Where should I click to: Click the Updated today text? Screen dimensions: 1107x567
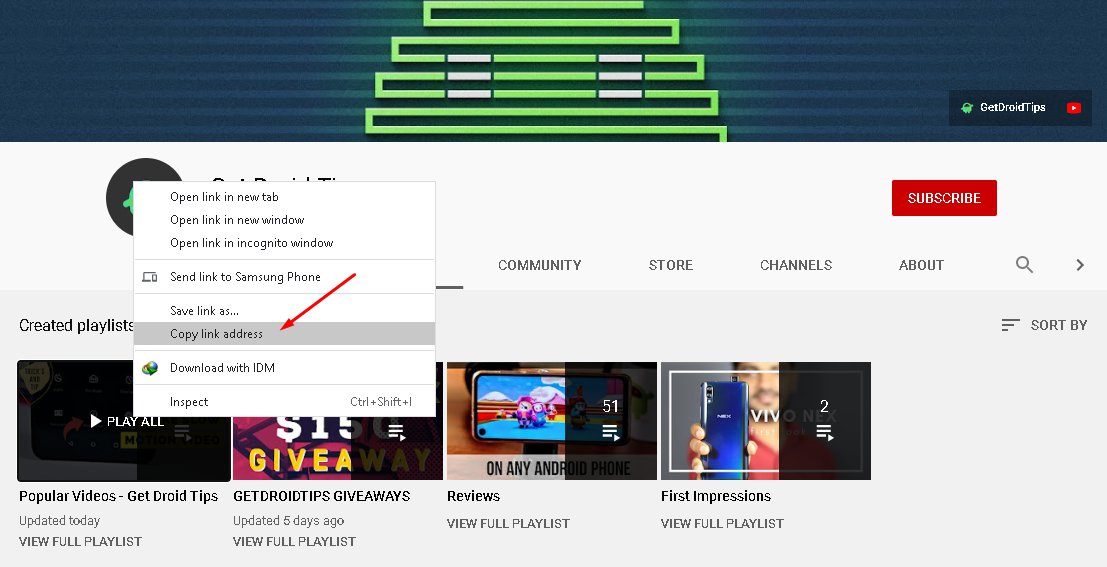[x=59, y=520]
